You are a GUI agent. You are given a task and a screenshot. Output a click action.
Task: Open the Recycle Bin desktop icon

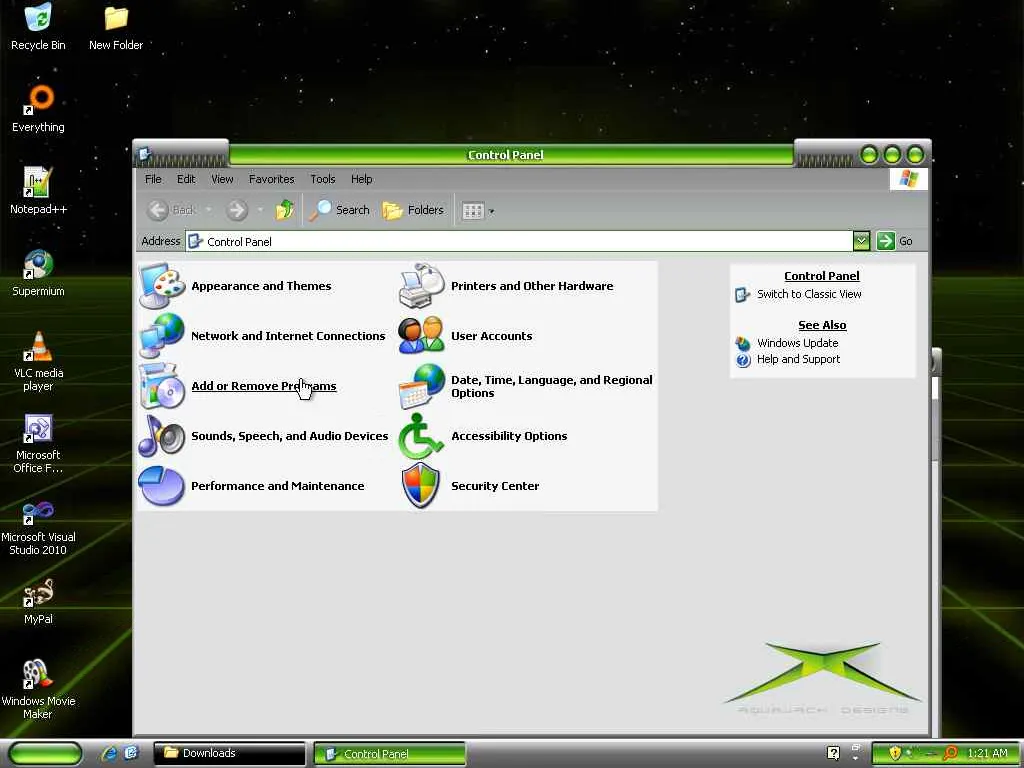38,26
